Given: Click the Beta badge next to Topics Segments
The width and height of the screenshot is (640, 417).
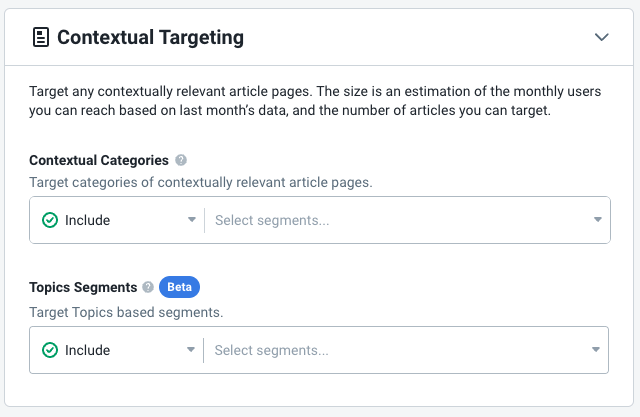Looking at the screenshot, I should click(x=179, y=287).
